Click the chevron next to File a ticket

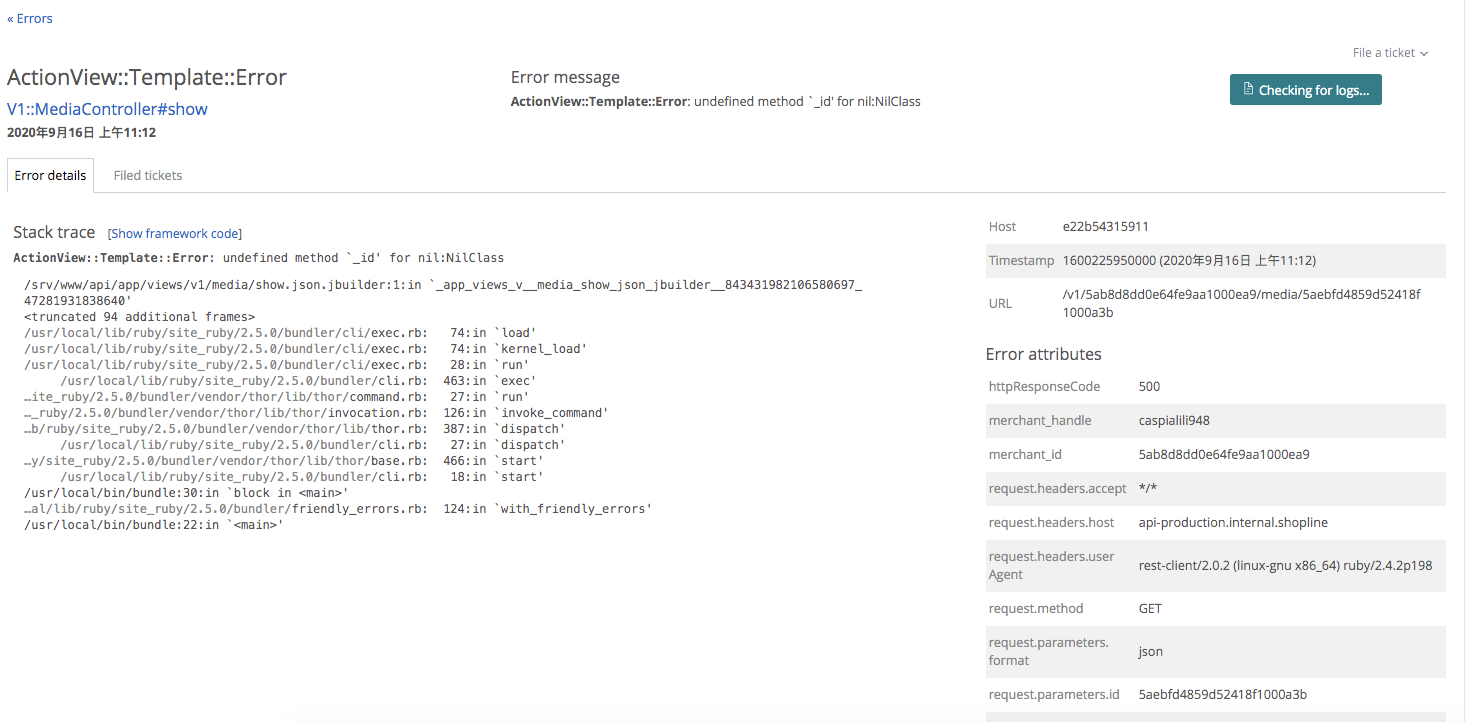pyautogui.click(x=1424, y=54)
